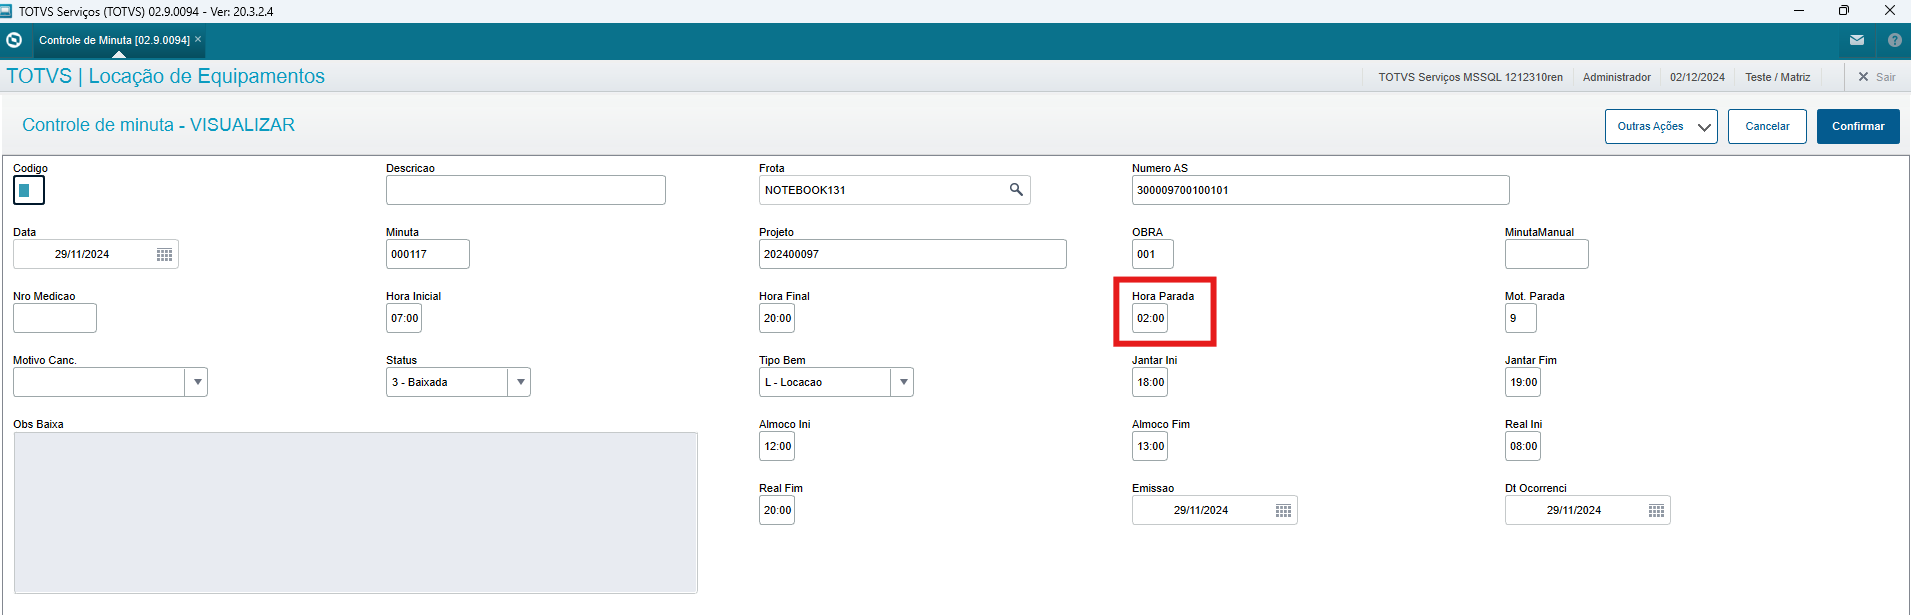Click the Administrador user label
1911x615 pixels.
pyautogui.click(x=1616, y=77)
